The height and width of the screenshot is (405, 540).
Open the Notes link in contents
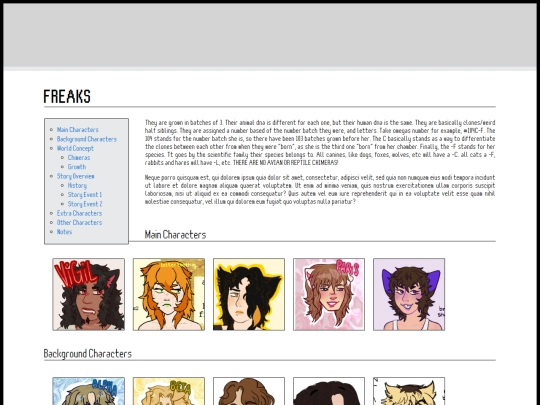[x=64, y=232]
